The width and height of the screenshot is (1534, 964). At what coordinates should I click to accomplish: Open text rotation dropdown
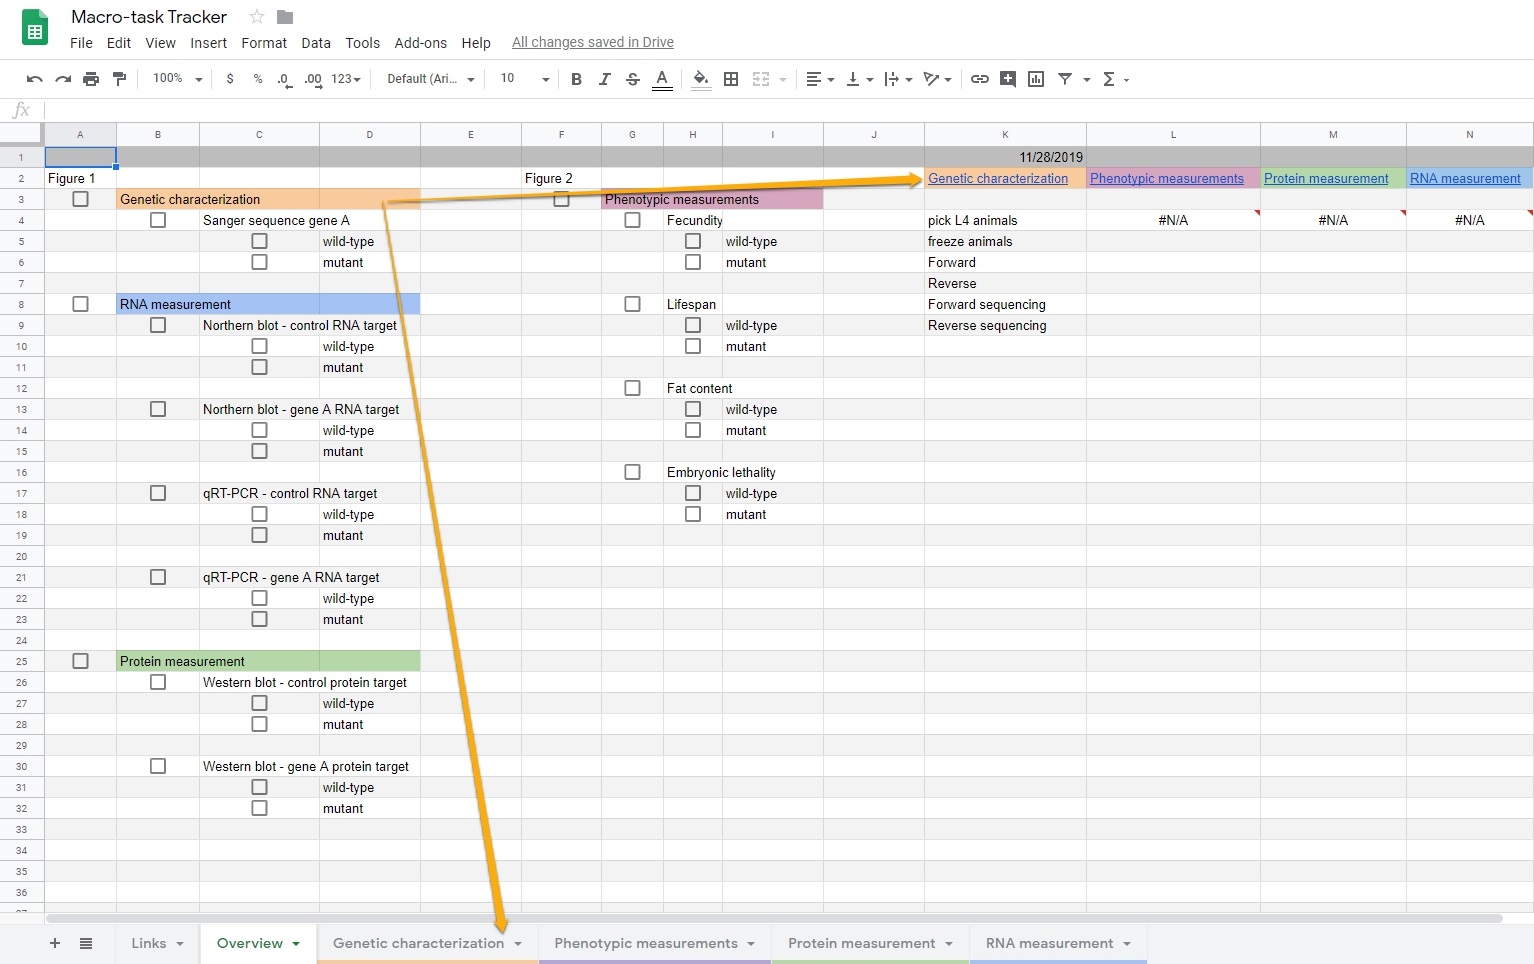[938, 79]
